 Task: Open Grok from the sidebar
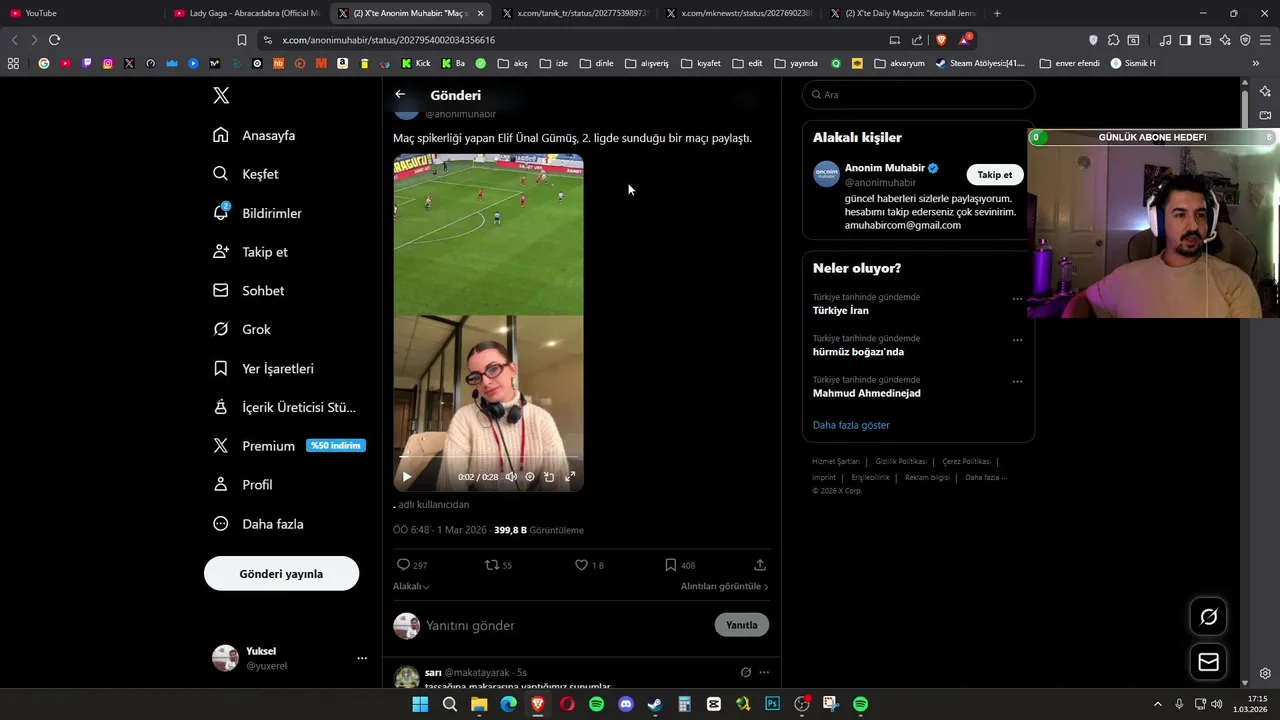(x=242, y=329)
